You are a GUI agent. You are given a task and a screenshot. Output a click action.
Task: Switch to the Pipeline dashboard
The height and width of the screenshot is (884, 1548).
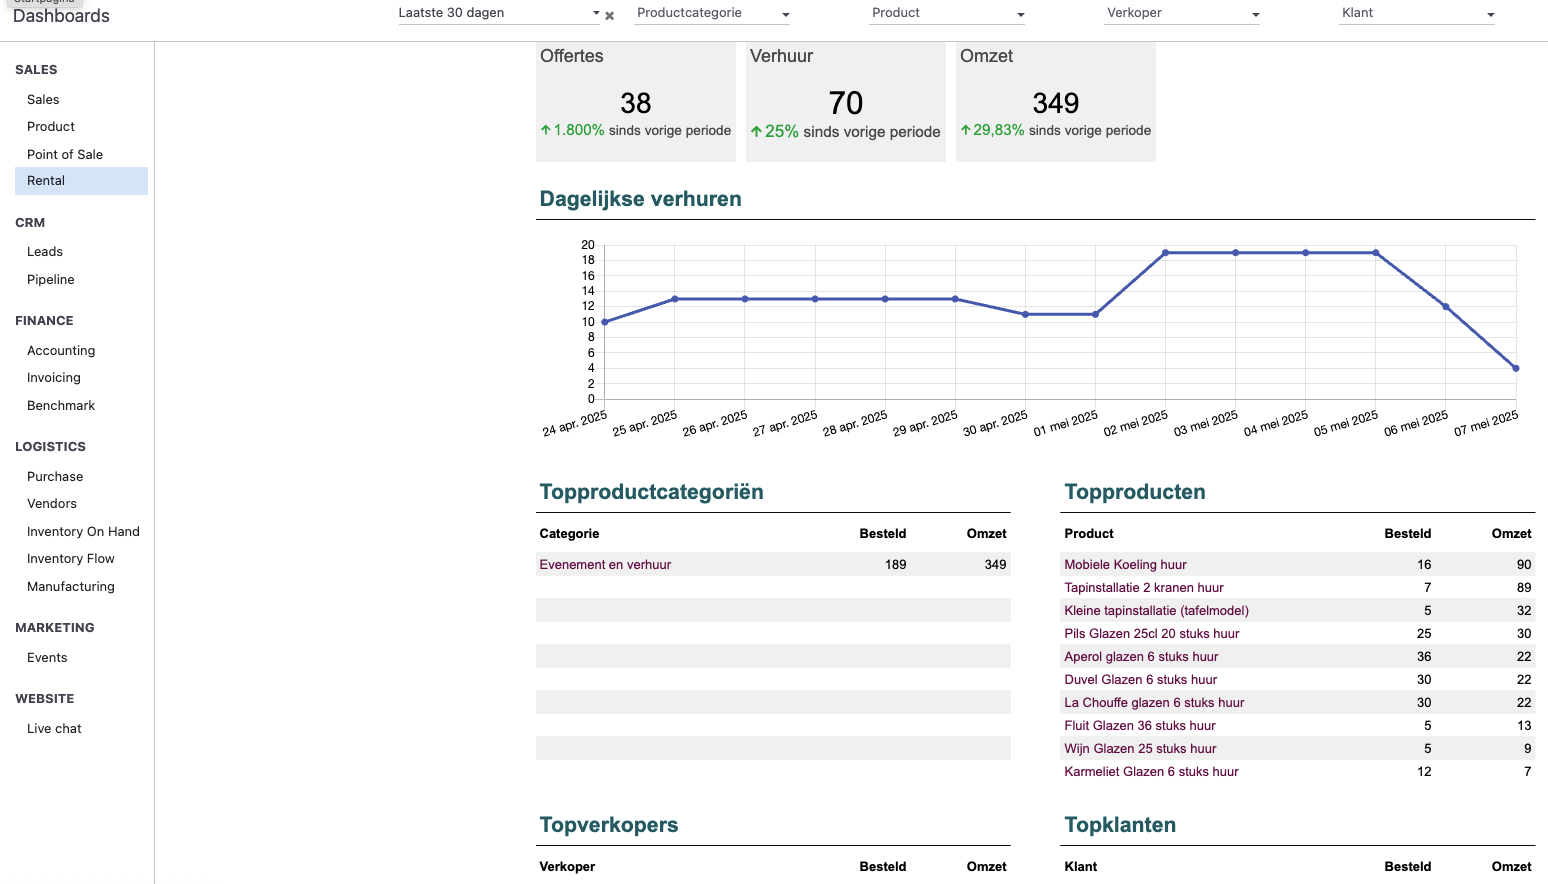(x=51, y=280)
